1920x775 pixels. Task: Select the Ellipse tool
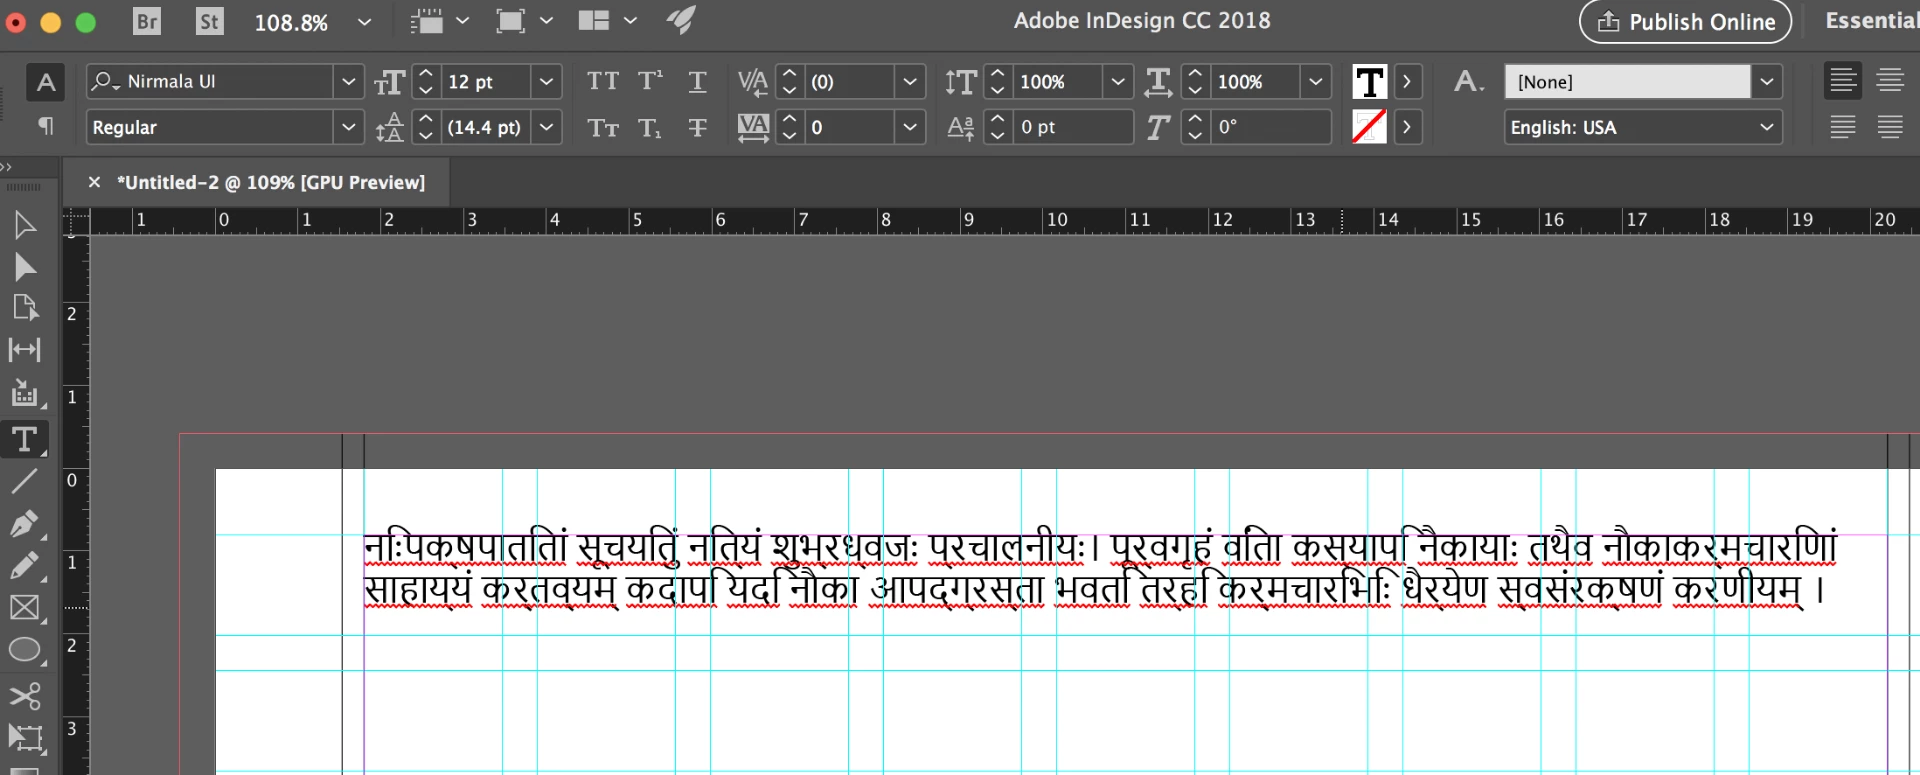coord(25,651)
